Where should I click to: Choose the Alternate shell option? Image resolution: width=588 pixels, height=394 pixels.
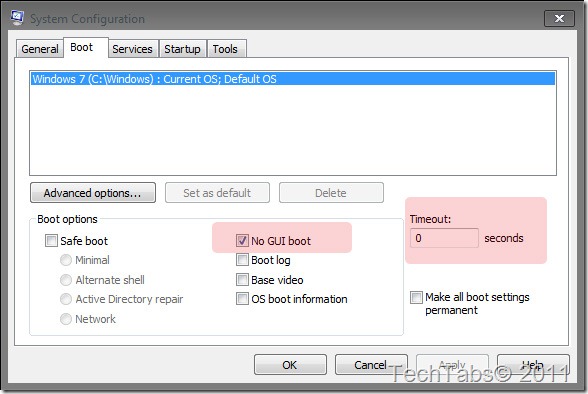66,280
